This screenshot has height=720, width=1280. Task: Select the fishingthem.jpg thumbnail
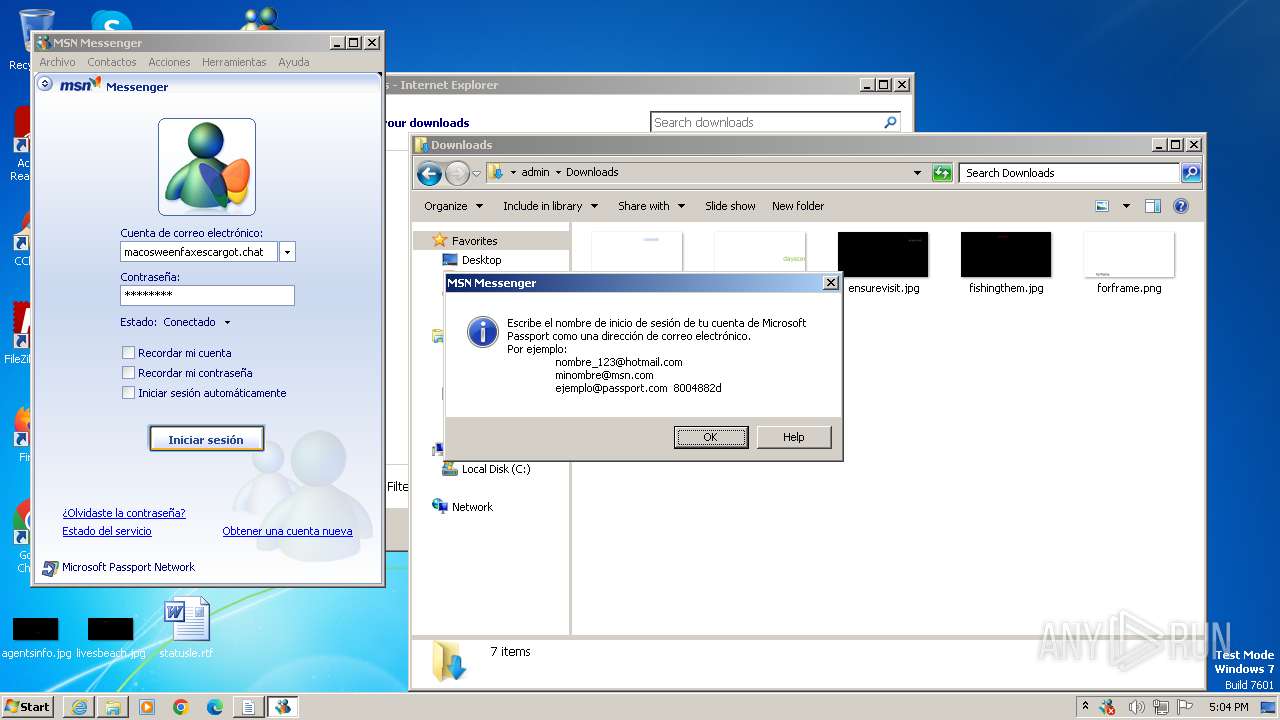click(x=1006, y=254)
